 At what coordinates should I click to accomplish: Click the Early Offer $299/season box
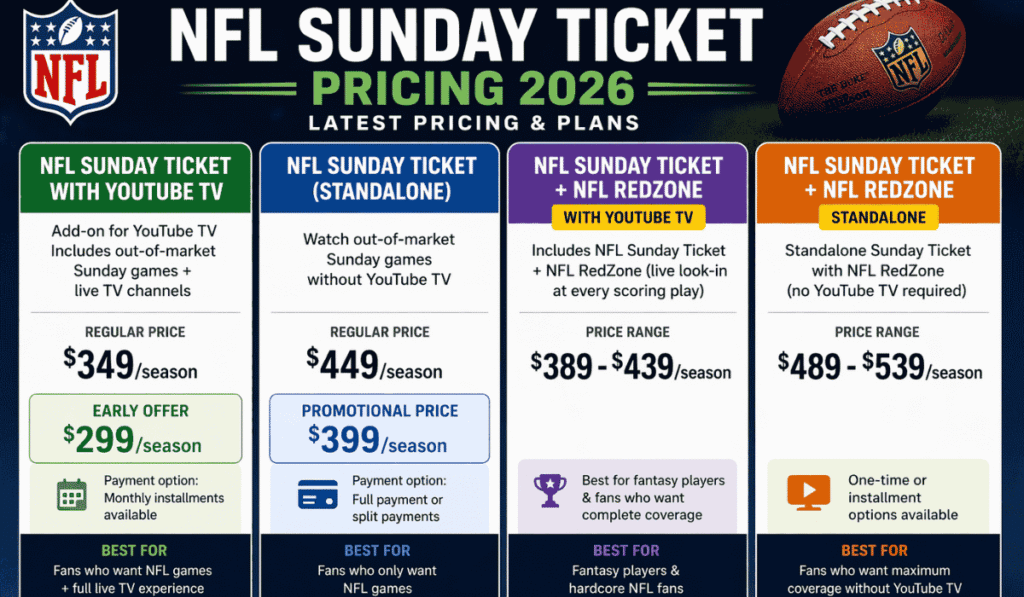coord(136,427)
